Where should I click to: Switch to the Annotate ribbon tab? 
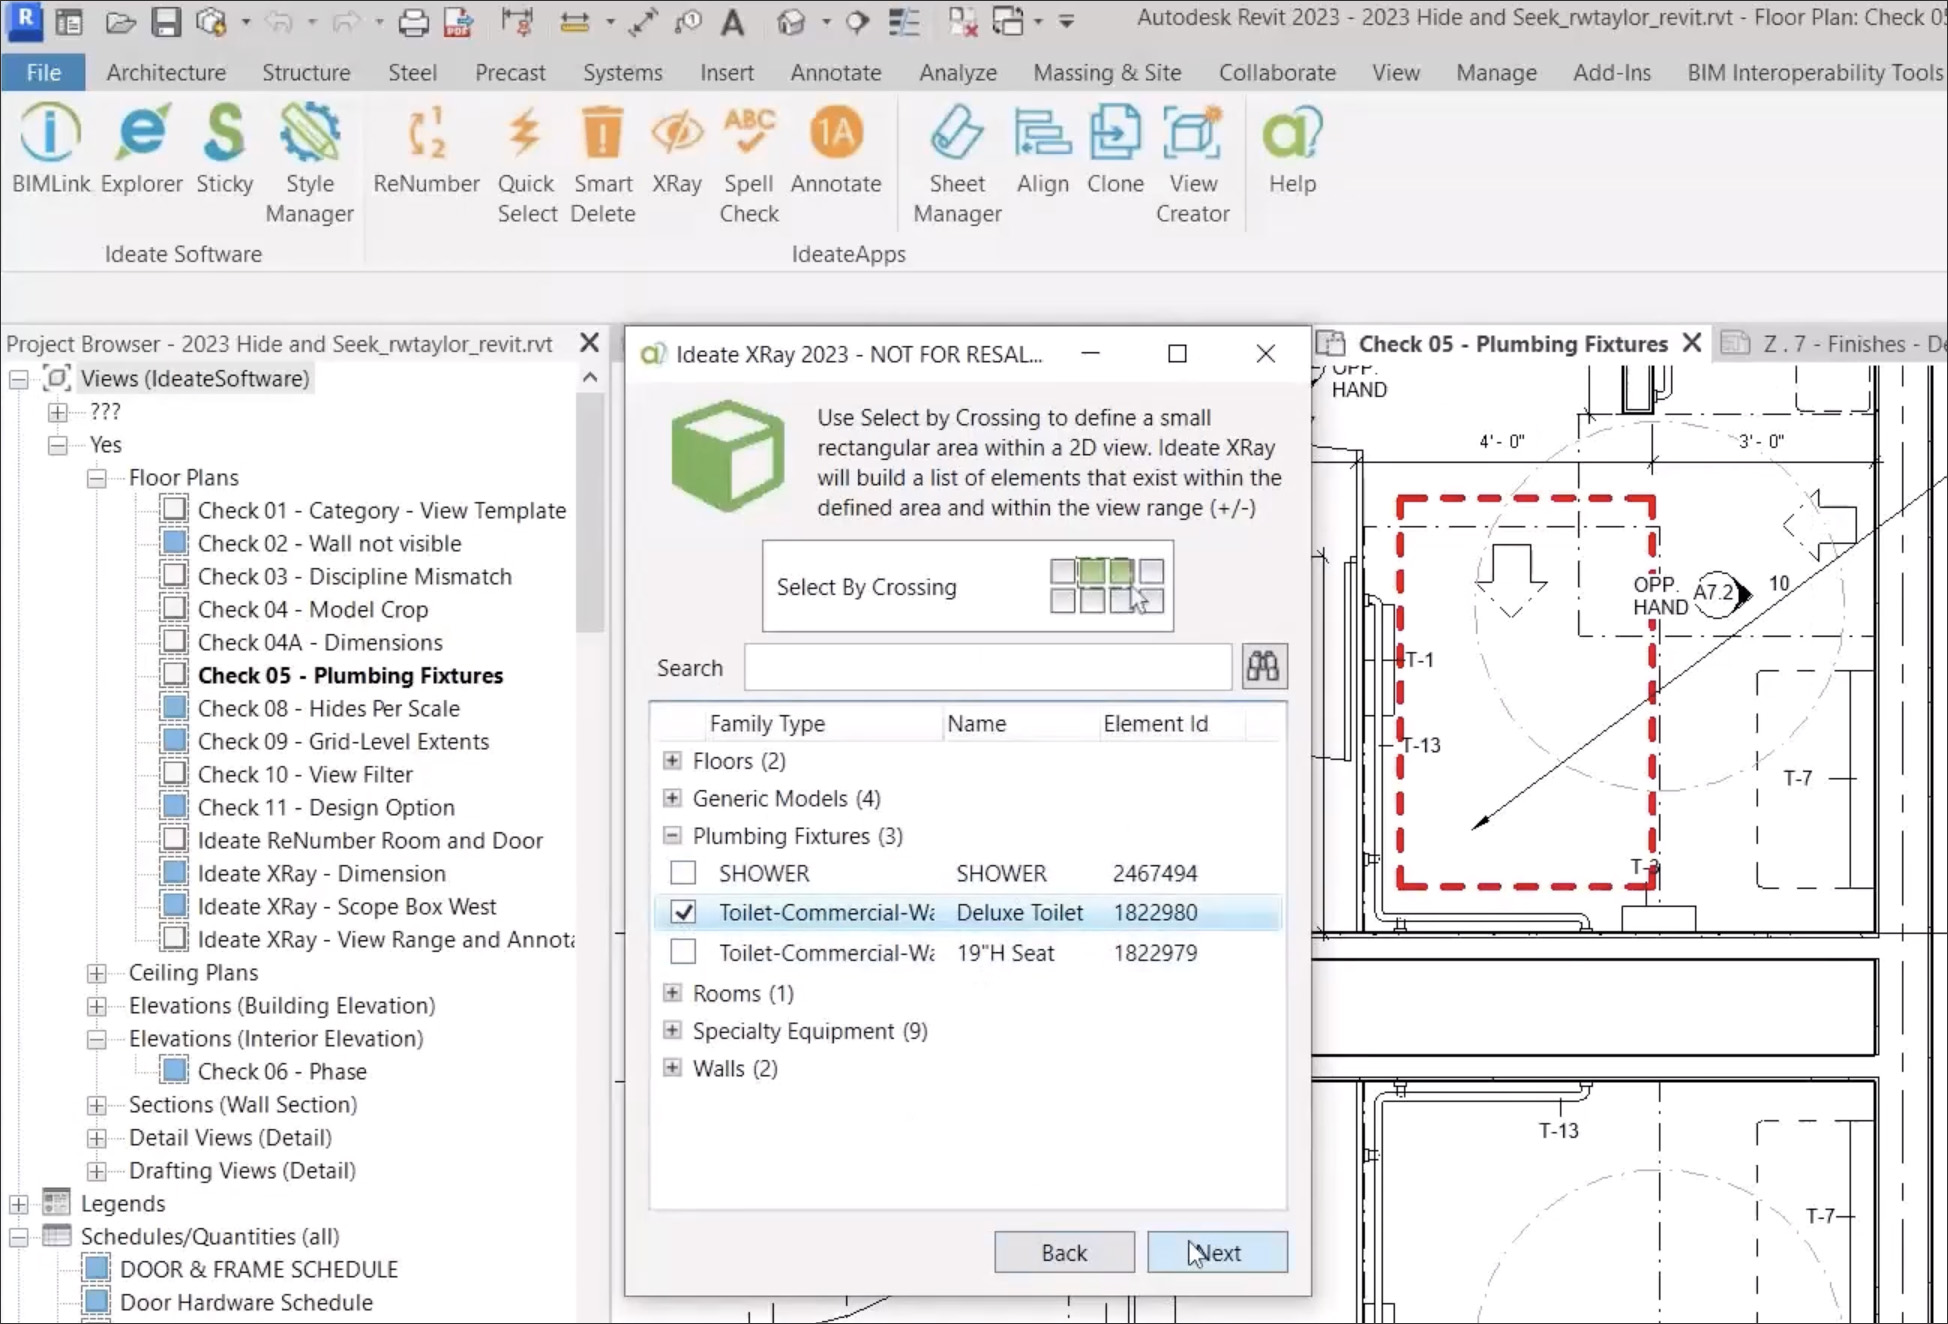836,72
